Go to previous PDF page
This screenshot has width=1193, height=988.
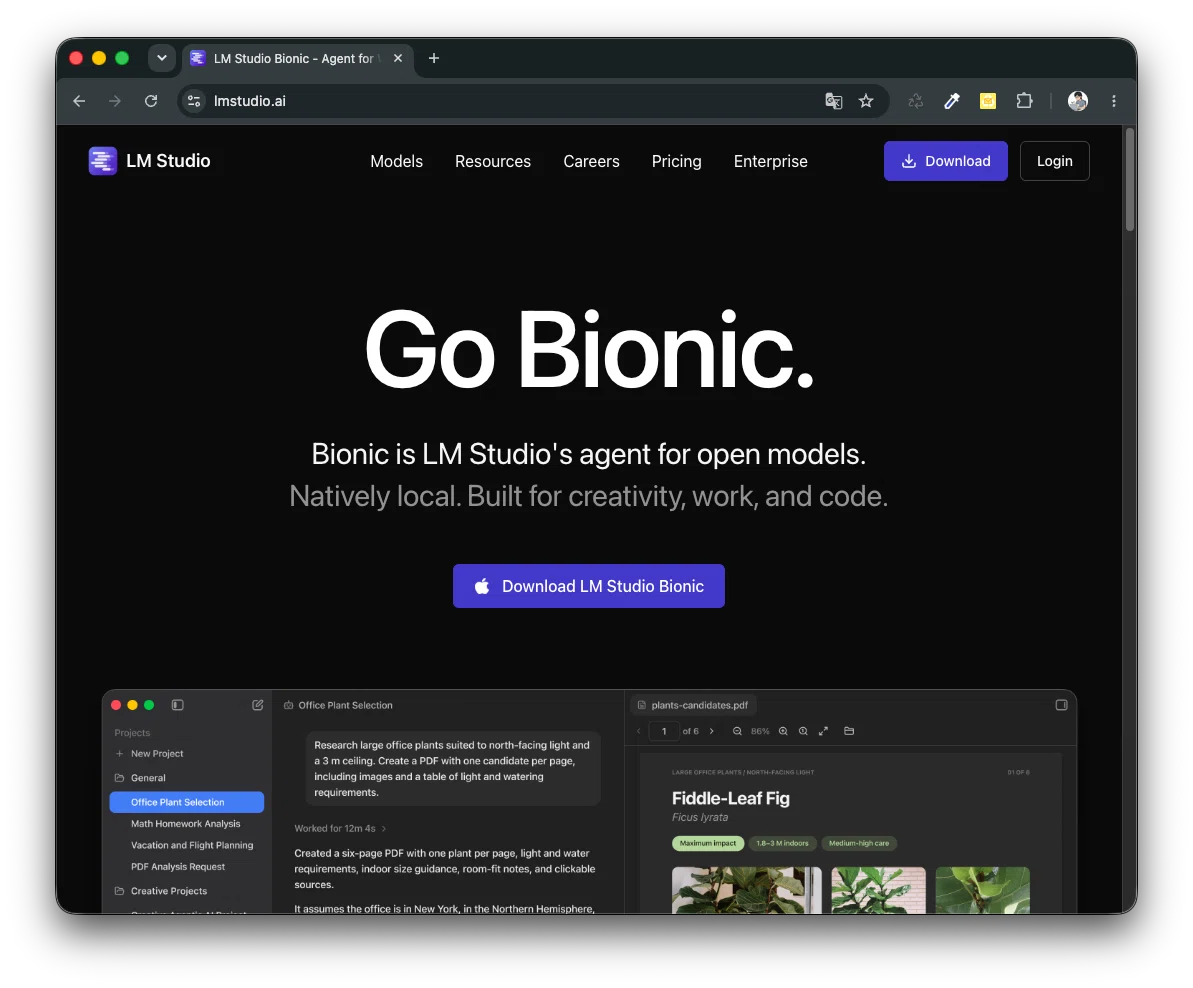tap(638, 731)
